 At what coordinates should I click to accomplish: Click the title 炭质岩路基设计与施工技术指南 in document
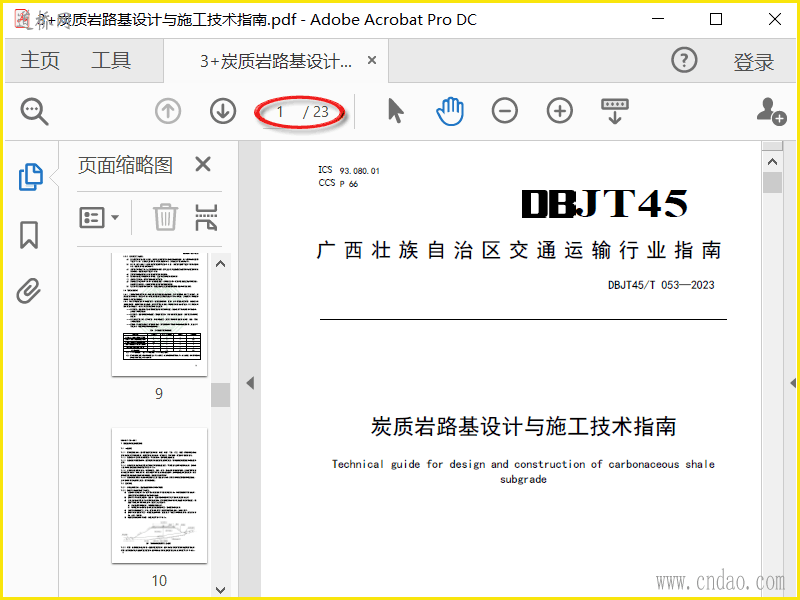click(x=523, y=427)
